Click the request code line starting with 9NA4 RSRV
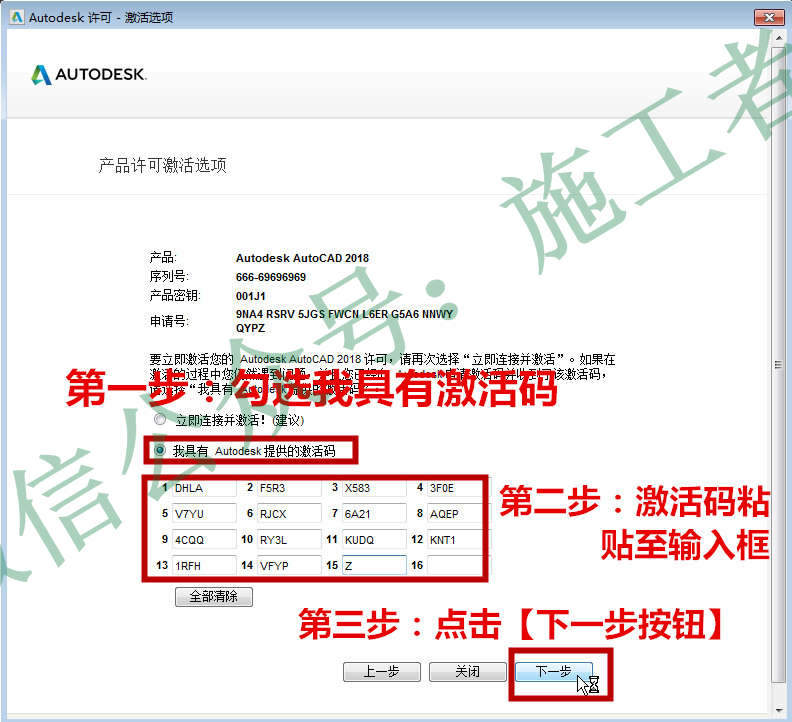 (x=344, y=314)
